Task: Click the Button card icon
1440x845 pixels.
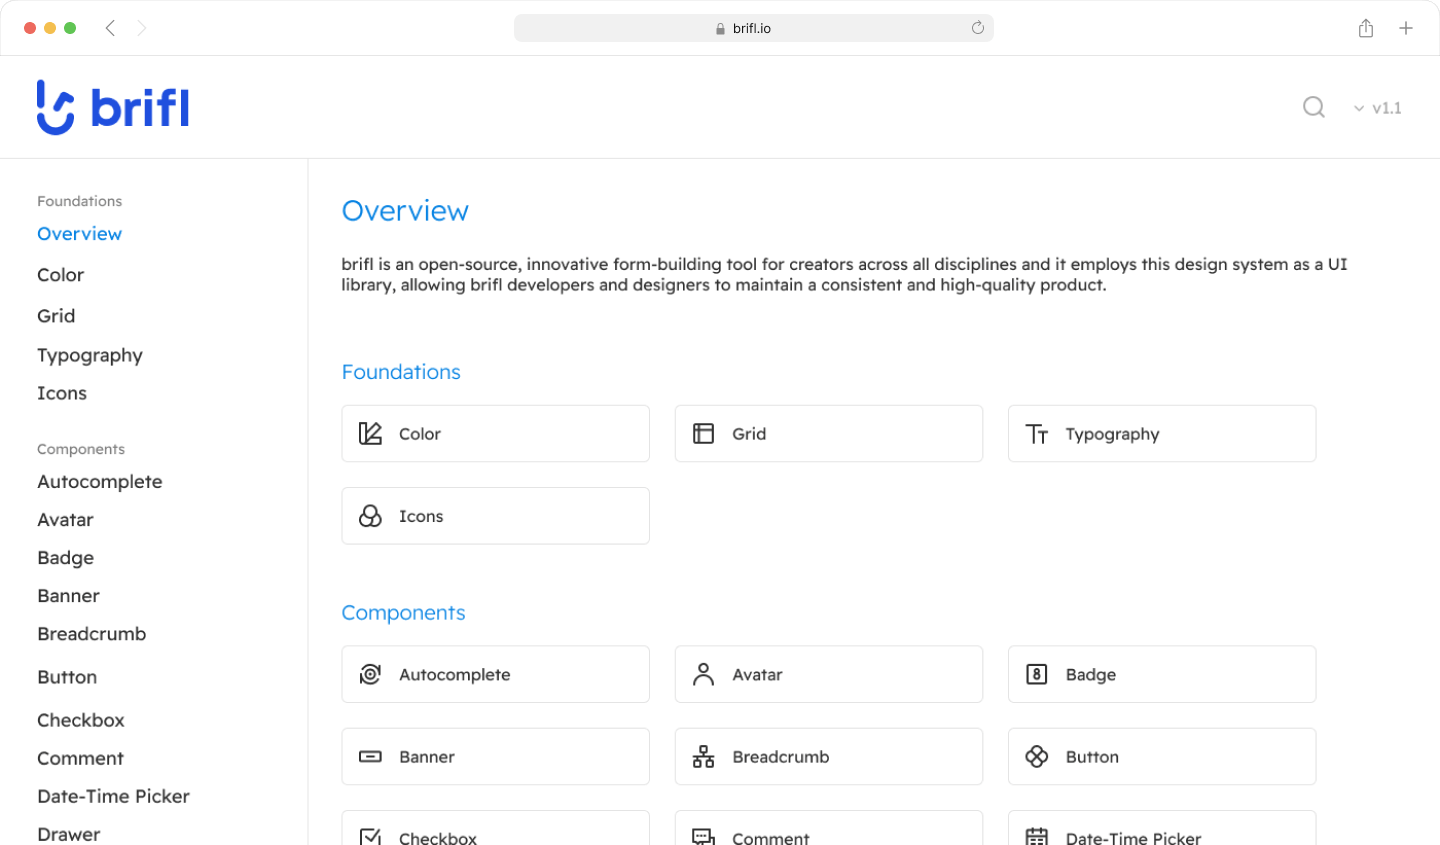Action: 1037,757
